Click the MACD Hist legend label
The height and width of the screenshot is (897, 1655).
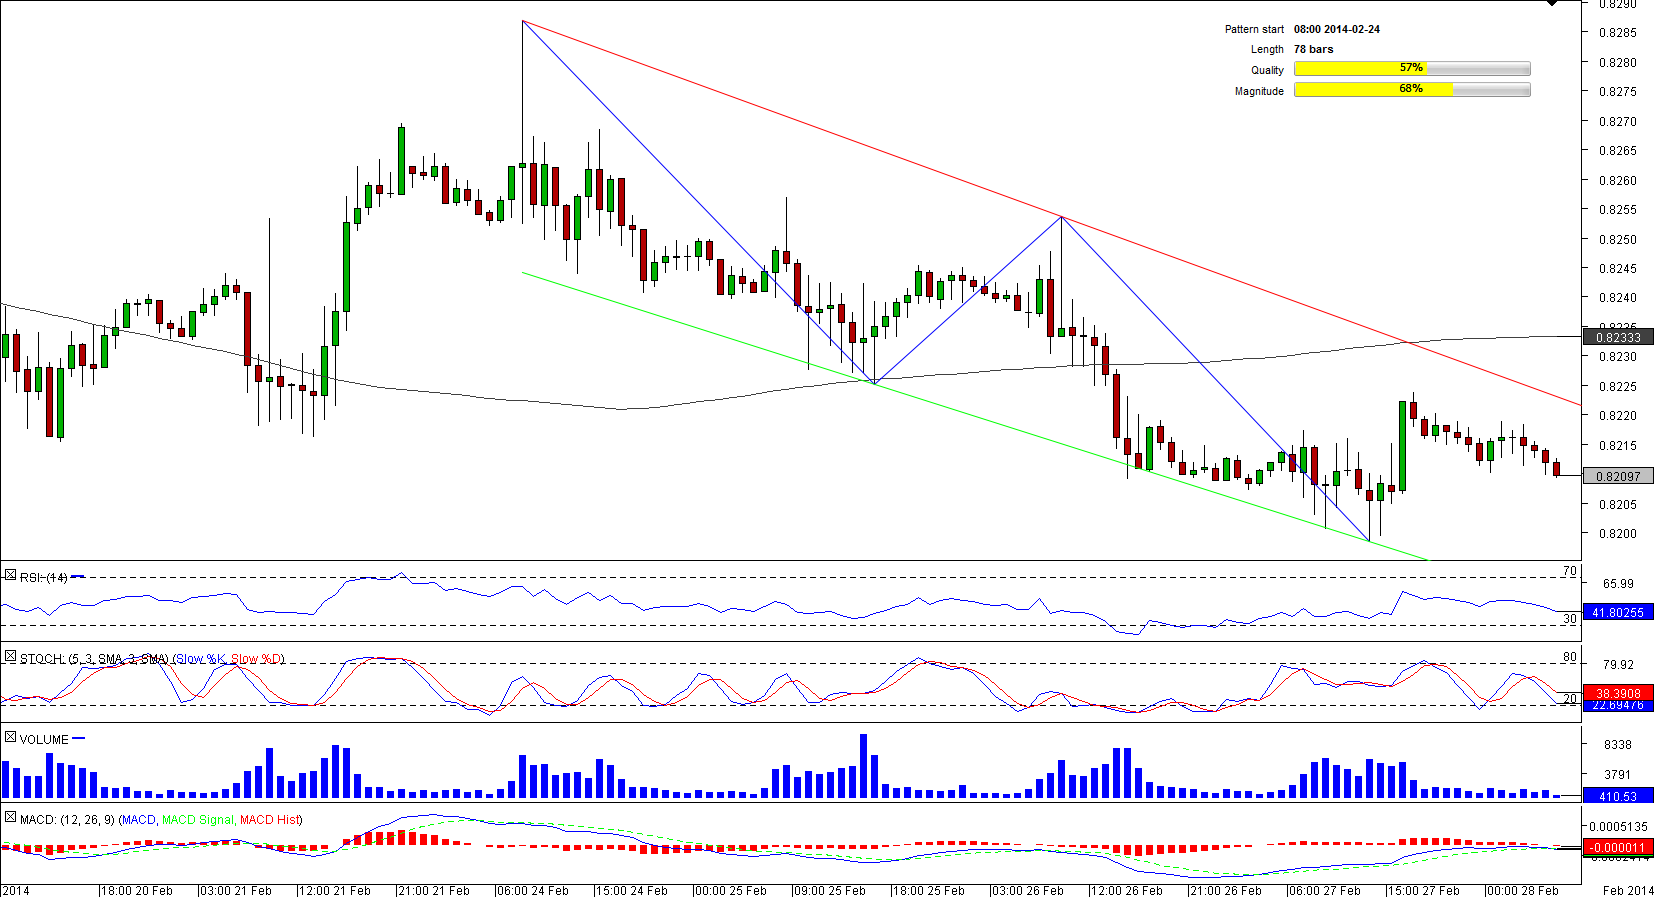[269, 820]
